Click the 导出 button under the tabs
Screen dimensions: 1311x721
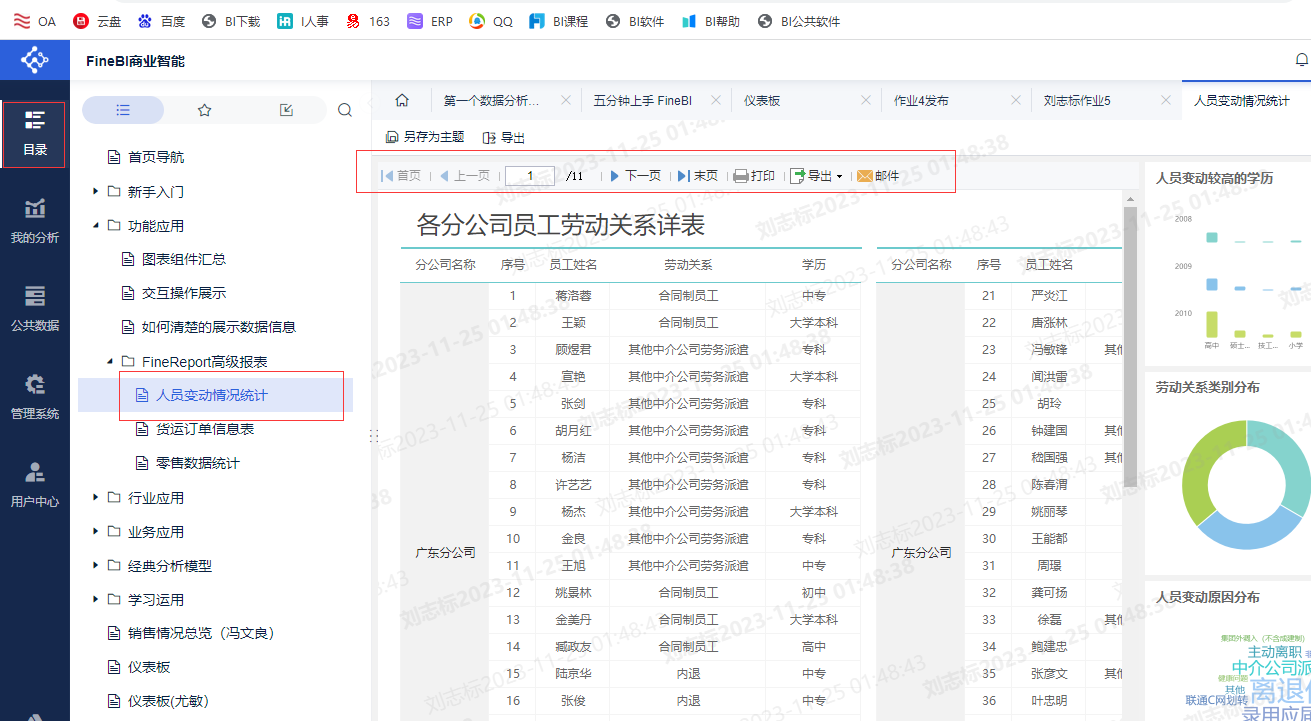[503, 137]
